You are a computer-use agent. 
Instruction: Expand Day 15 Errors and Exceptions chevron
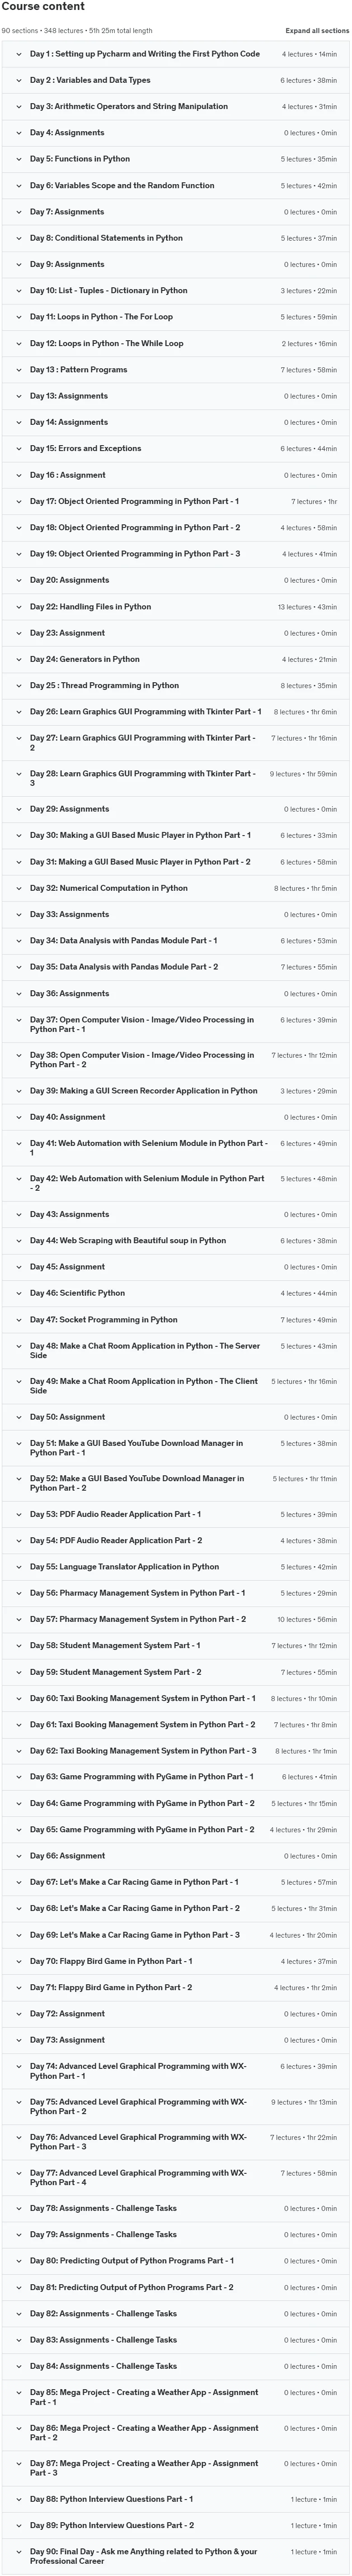[18, 449]
